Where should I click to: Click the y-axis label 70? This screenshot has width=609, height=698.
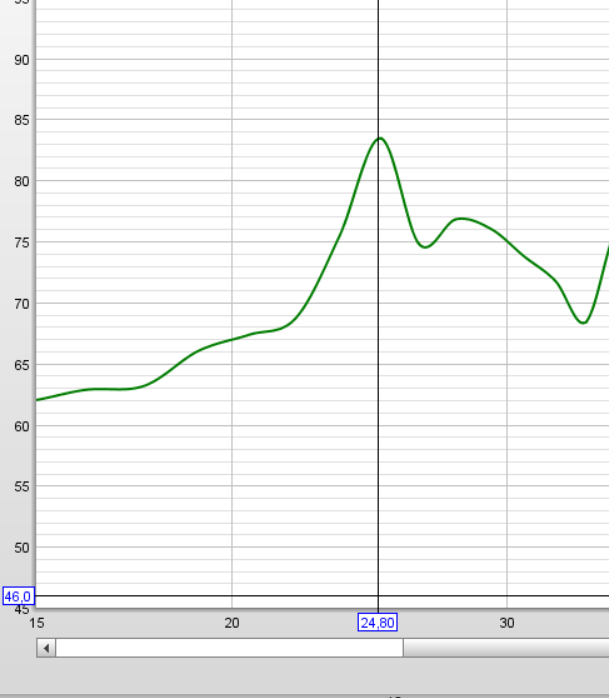(x=21, y=304)
